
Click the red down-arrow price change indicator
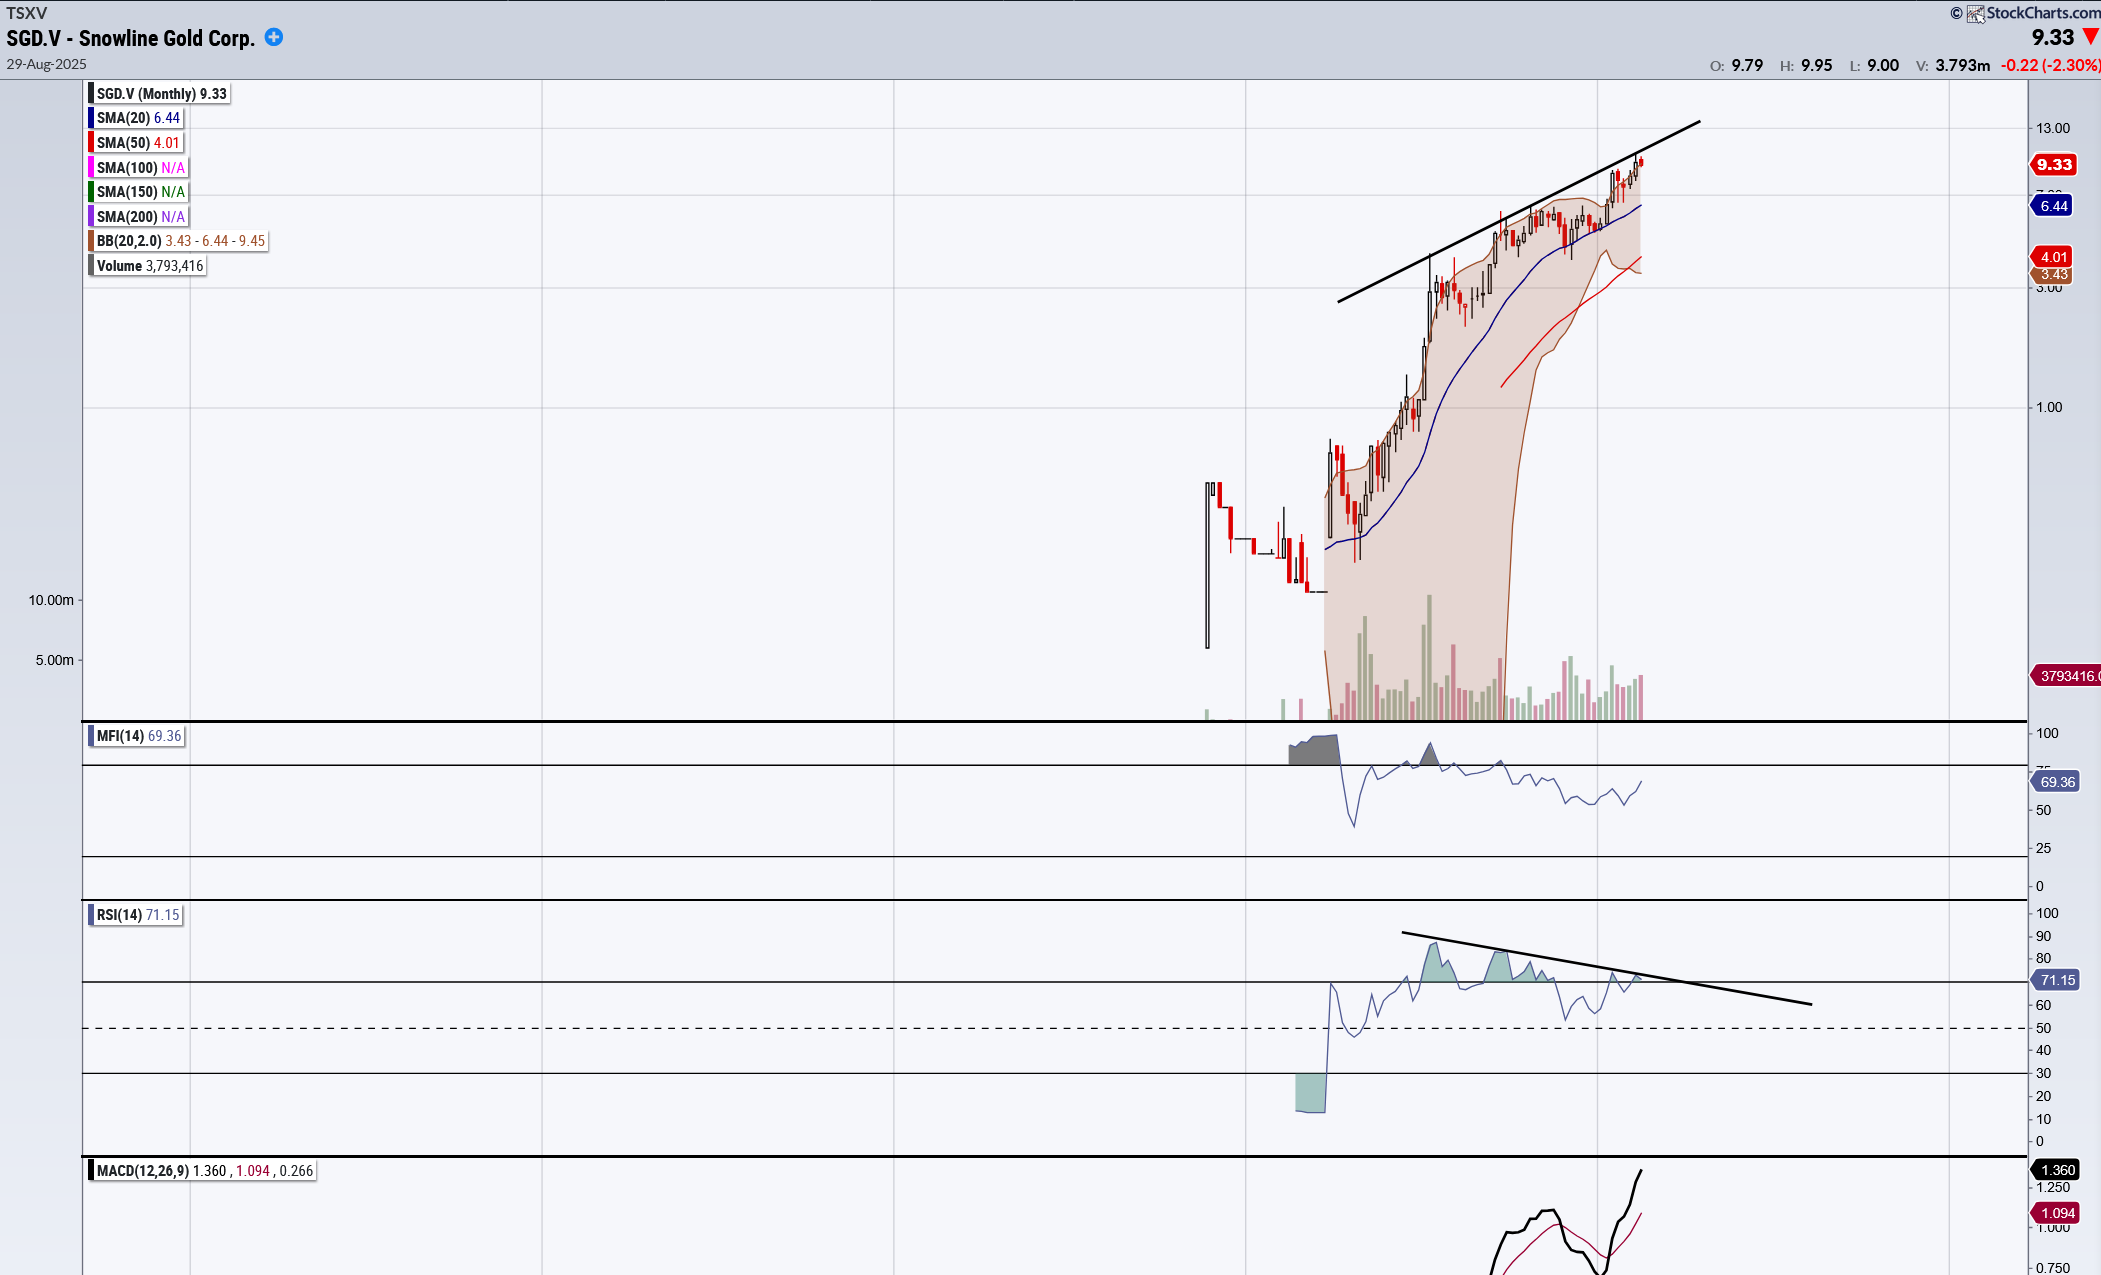[x=2090, y=37]
